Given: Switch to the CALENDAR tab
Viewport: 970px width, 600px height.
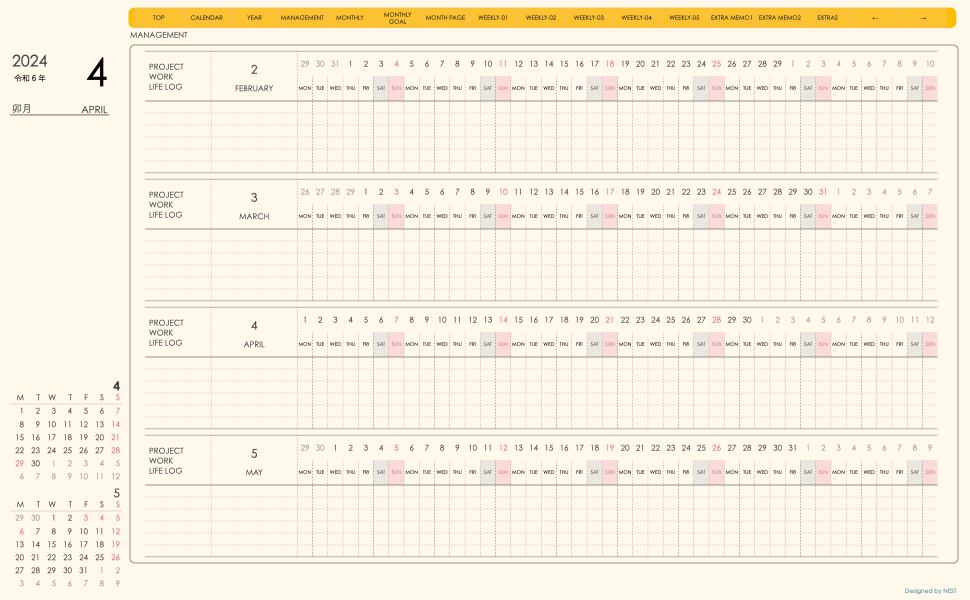Looking at the screenshot, I should coord(207,18).
